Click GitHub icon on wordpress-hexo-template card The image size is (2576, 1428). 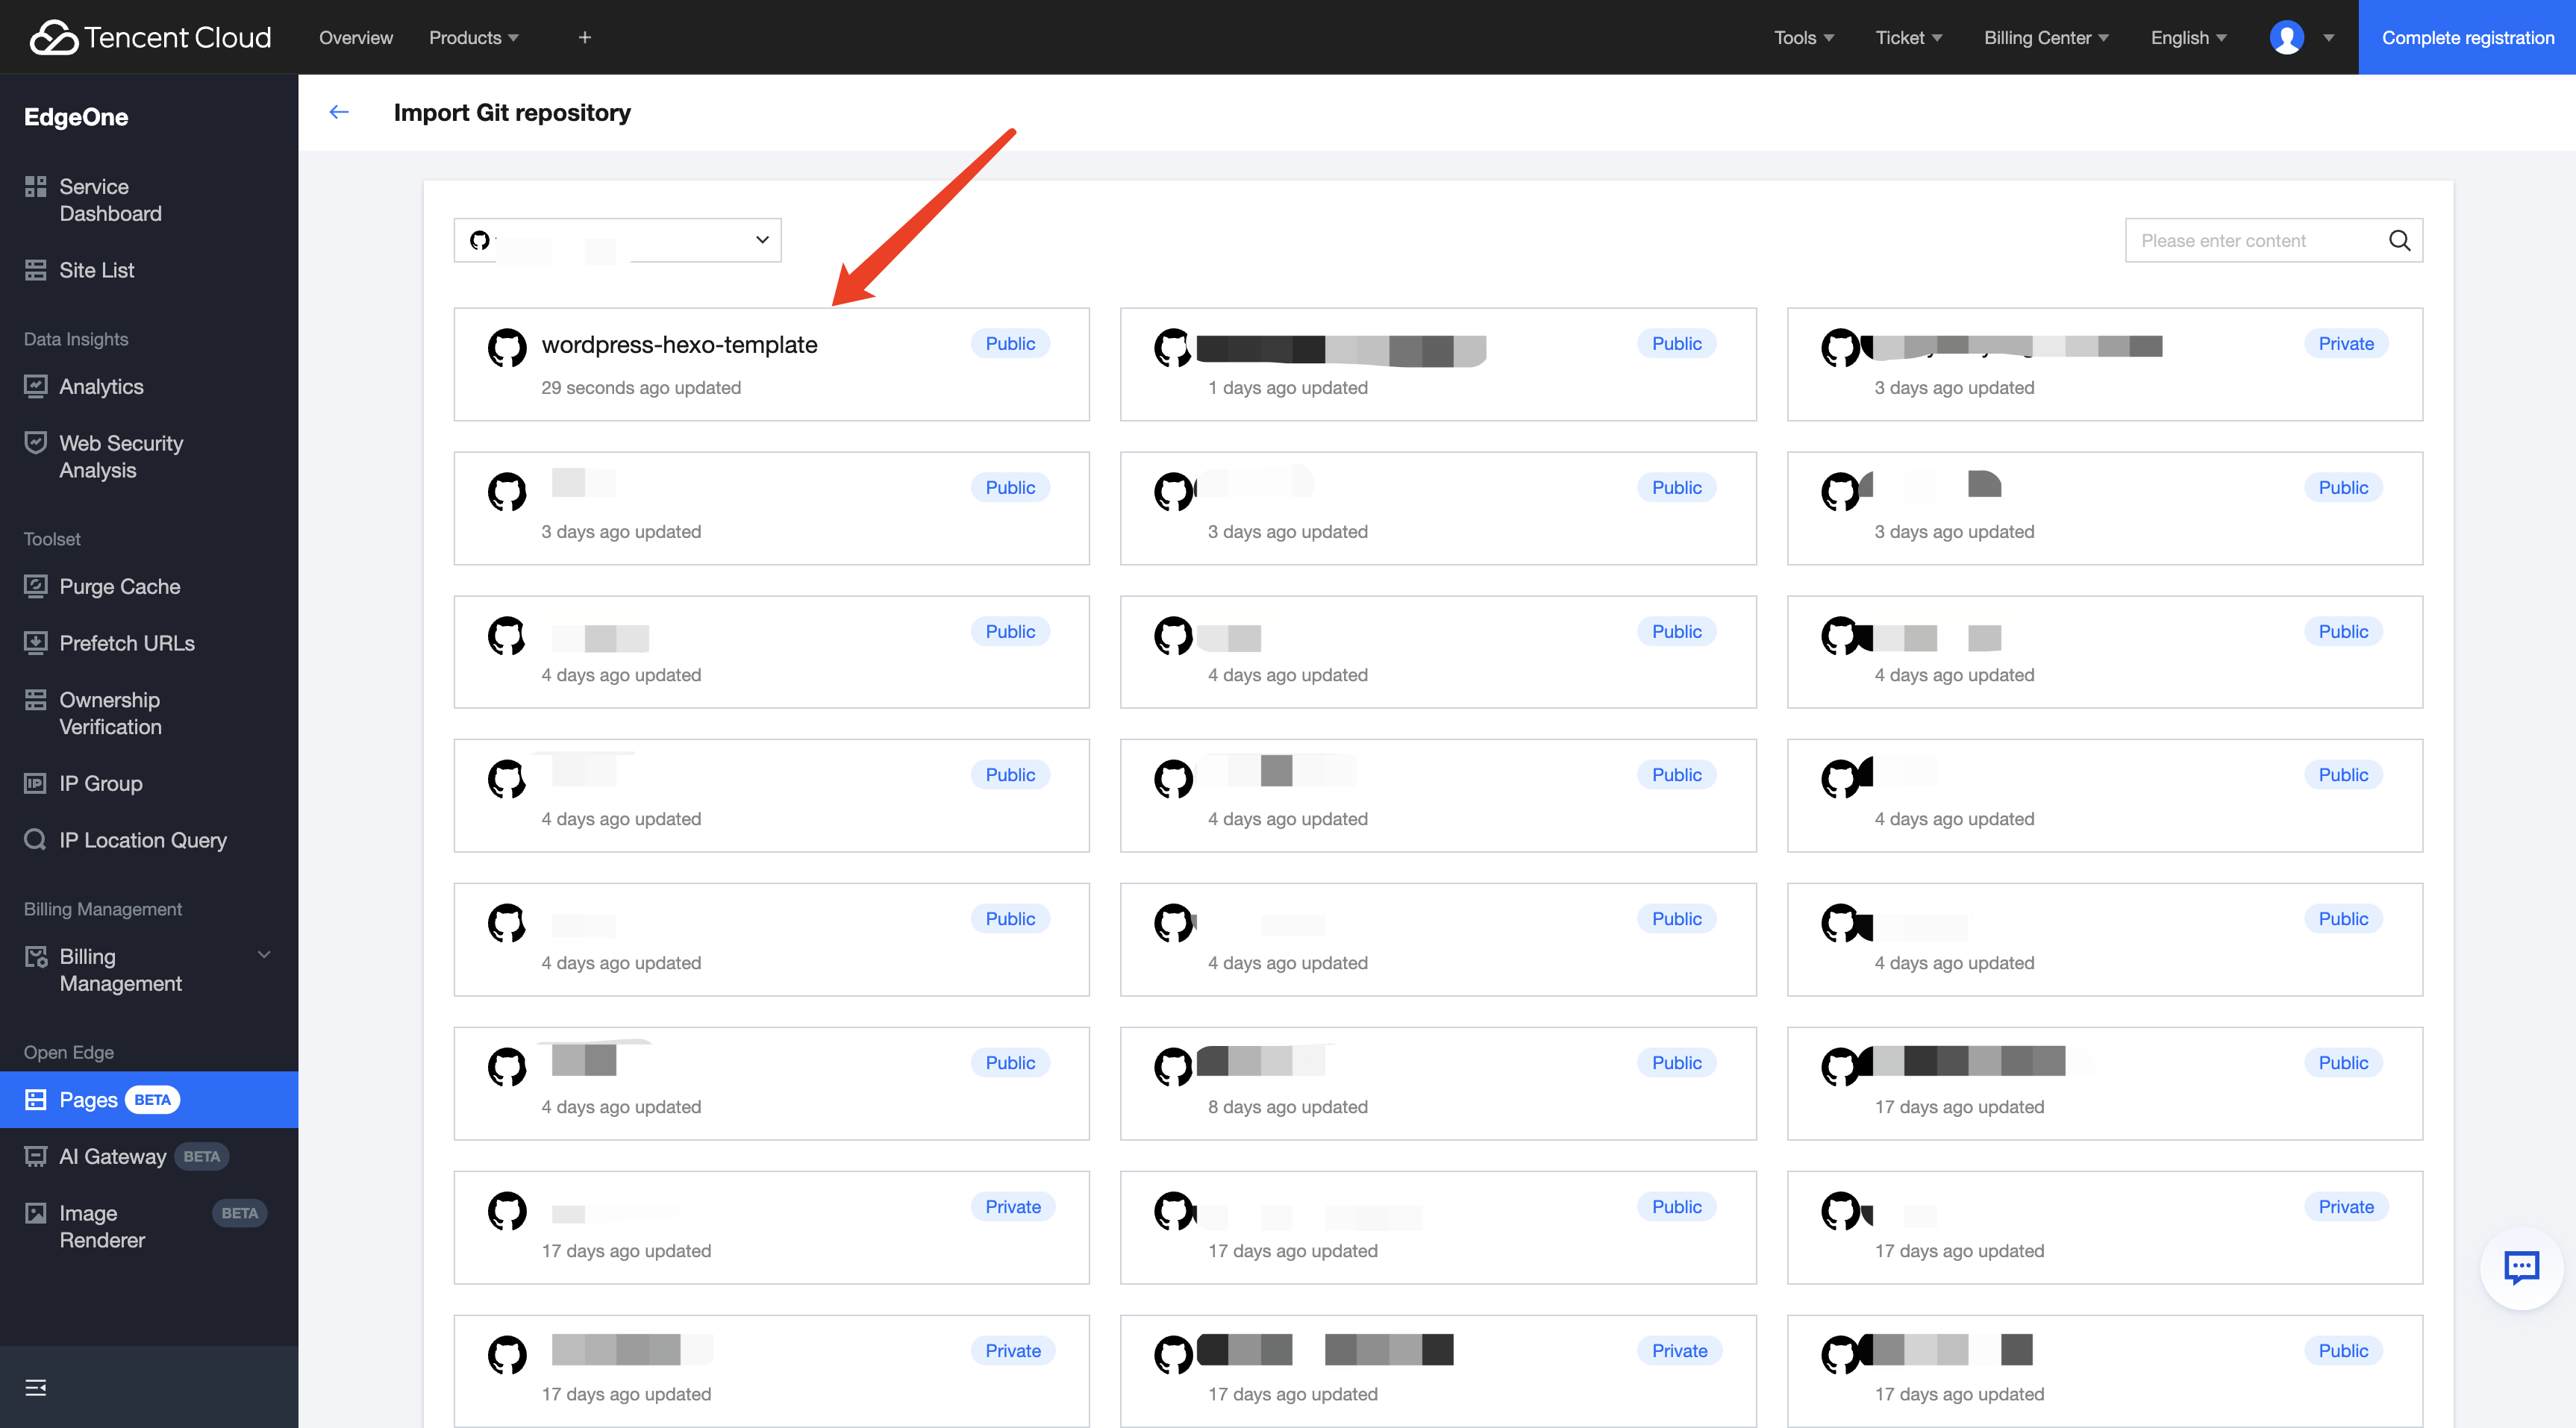coord(507,347)
